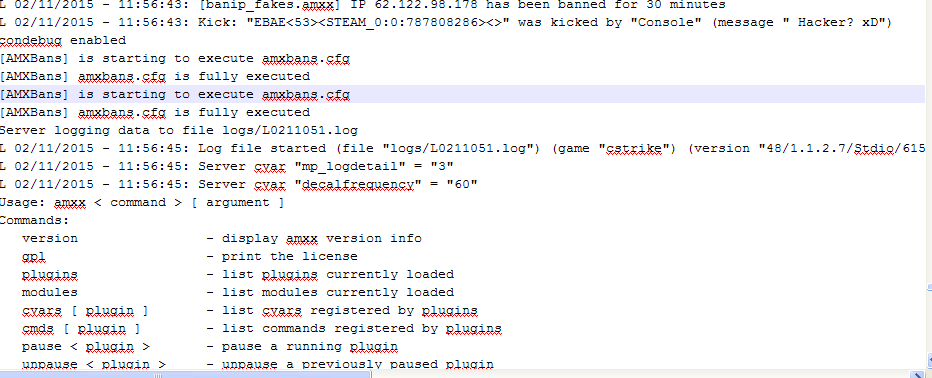
Task: Click the "decalfrequency" cvar name
Action: pyautogui.click(x=357, y=184)
